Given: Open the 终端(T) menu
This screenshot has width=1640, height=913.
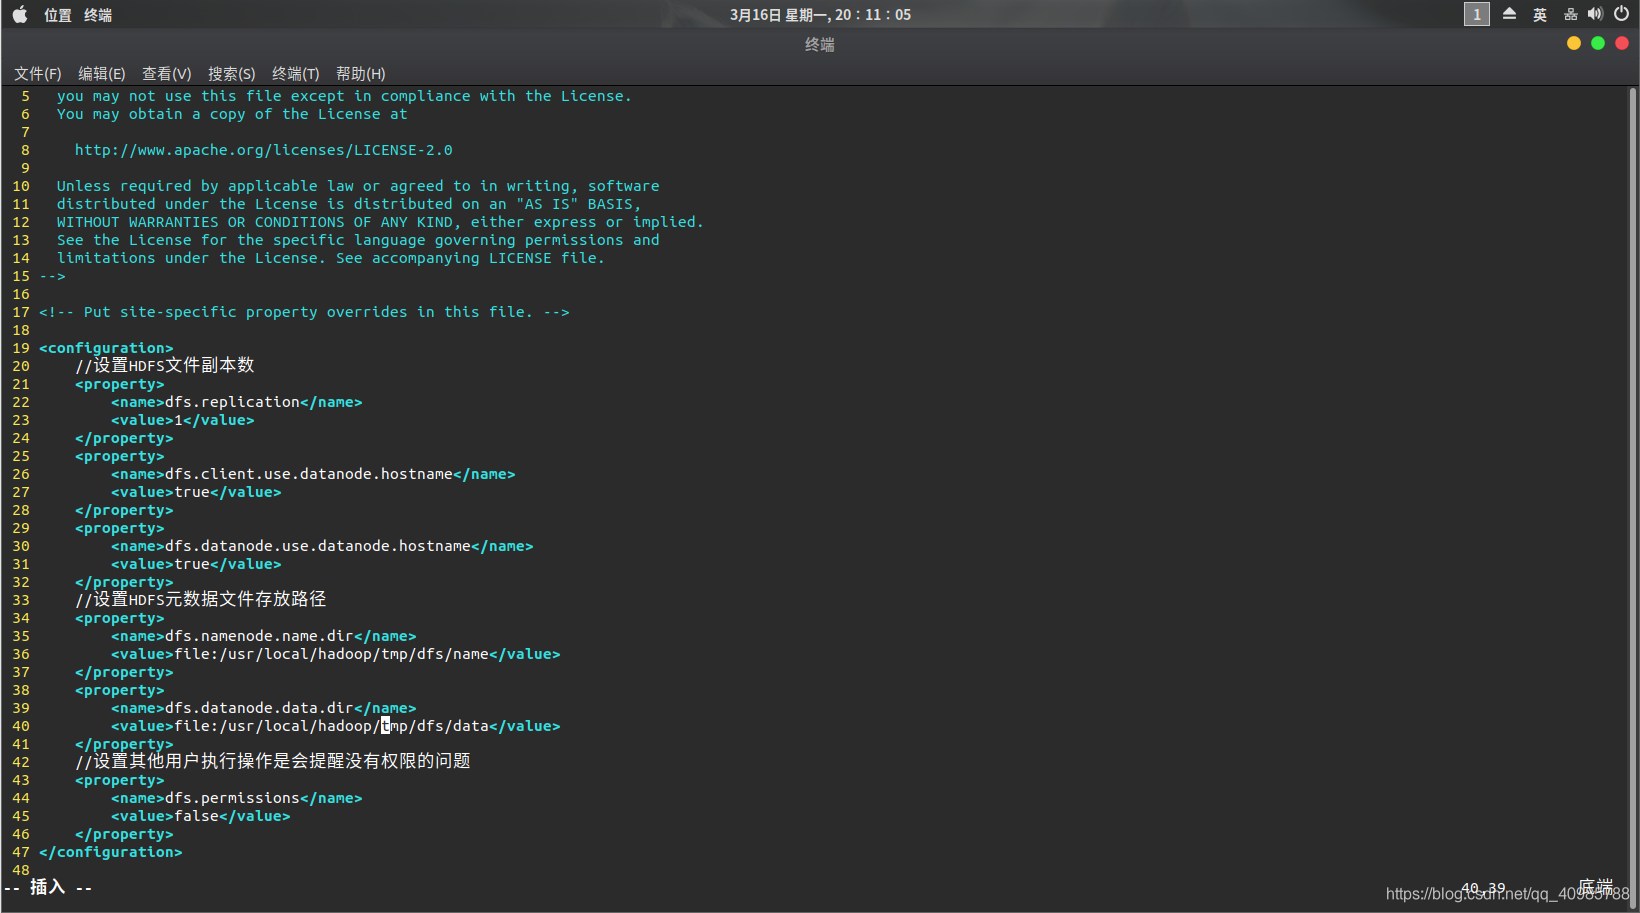Looking at the screenshot, I should (296, 74).
